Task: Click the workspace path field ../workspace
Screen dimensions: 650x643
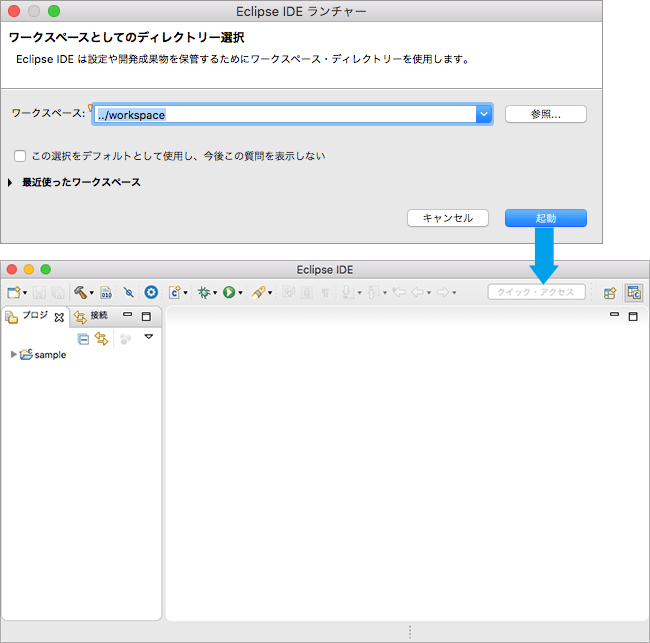Action: point(285,114)
